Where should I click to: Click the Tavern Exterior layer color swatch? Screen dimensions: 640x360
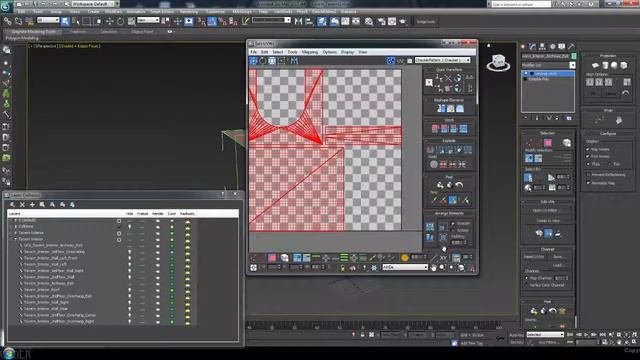click(x=172, y=233)
